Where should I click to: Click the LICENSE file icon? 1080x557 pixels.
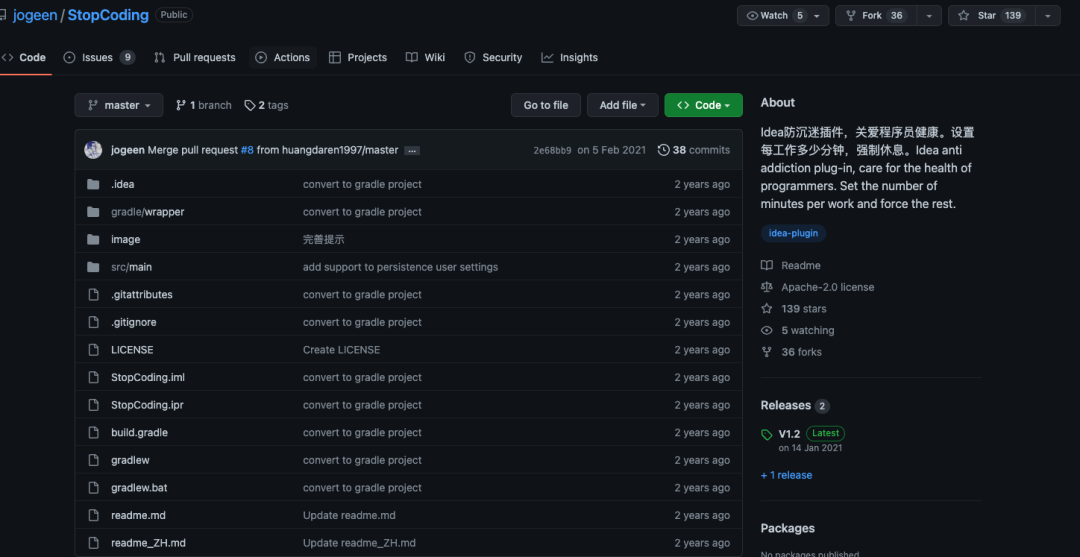coord(94,350)
